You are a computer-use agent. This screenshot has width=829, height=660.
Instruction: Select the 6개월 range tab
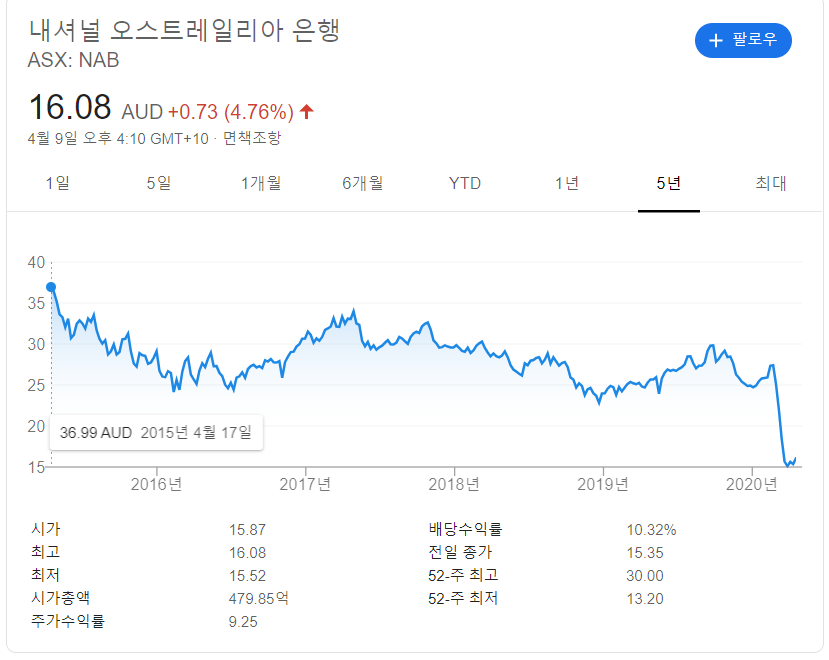pyautogui.click(x=363, y=184)
